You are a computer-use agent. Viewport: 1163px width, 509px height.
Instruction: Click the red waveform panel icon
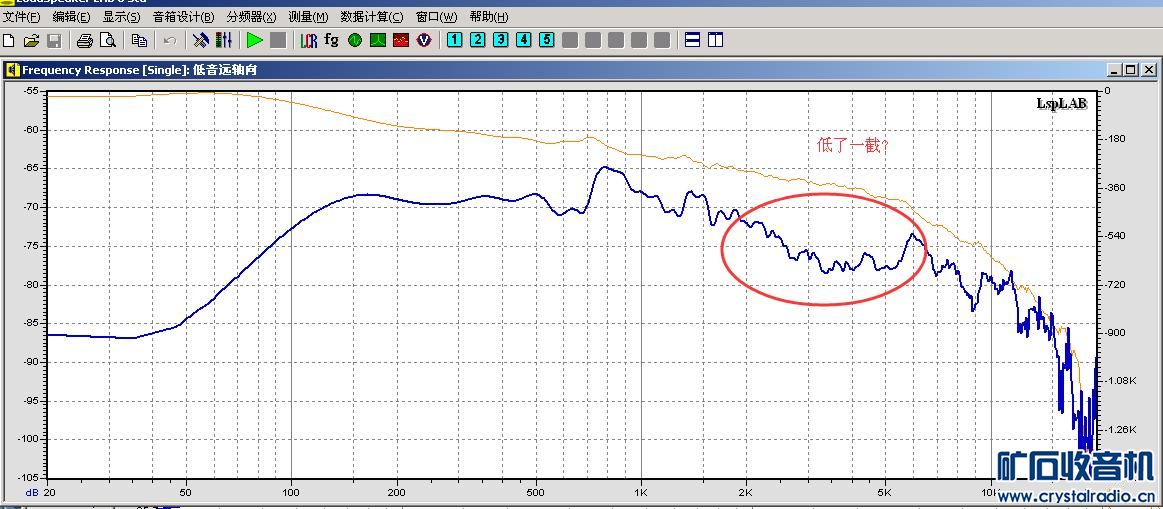coord(401,40)
